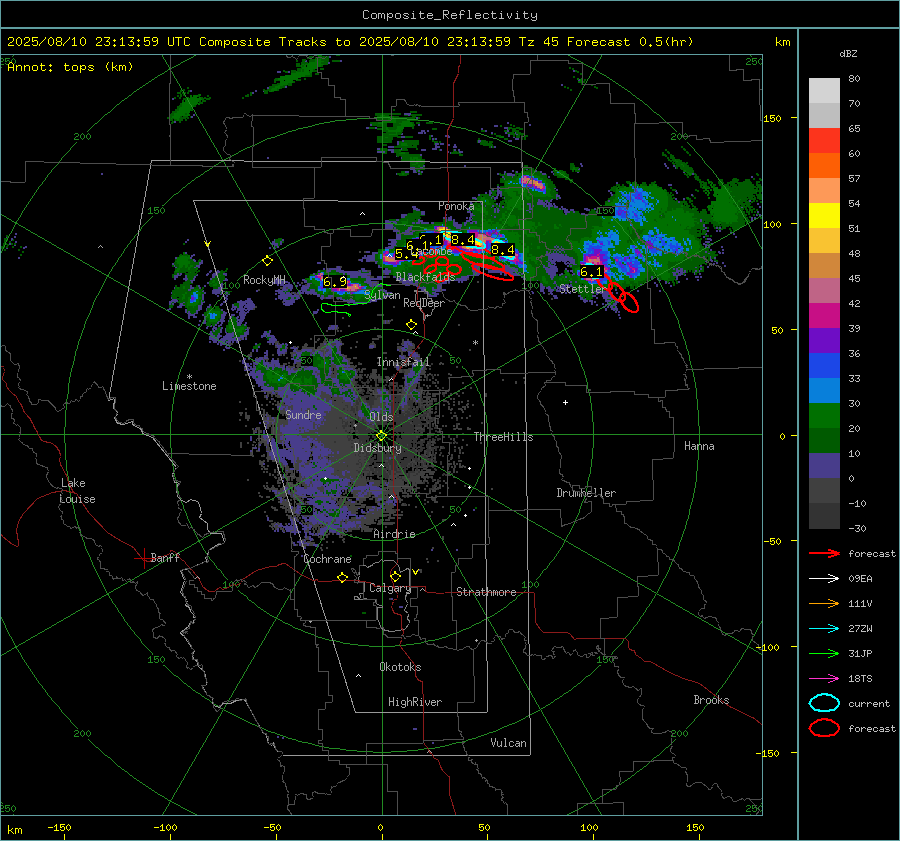Select the orange 111V arrow legend icon
The image size is (900, 841).
[x=824, y=603]
